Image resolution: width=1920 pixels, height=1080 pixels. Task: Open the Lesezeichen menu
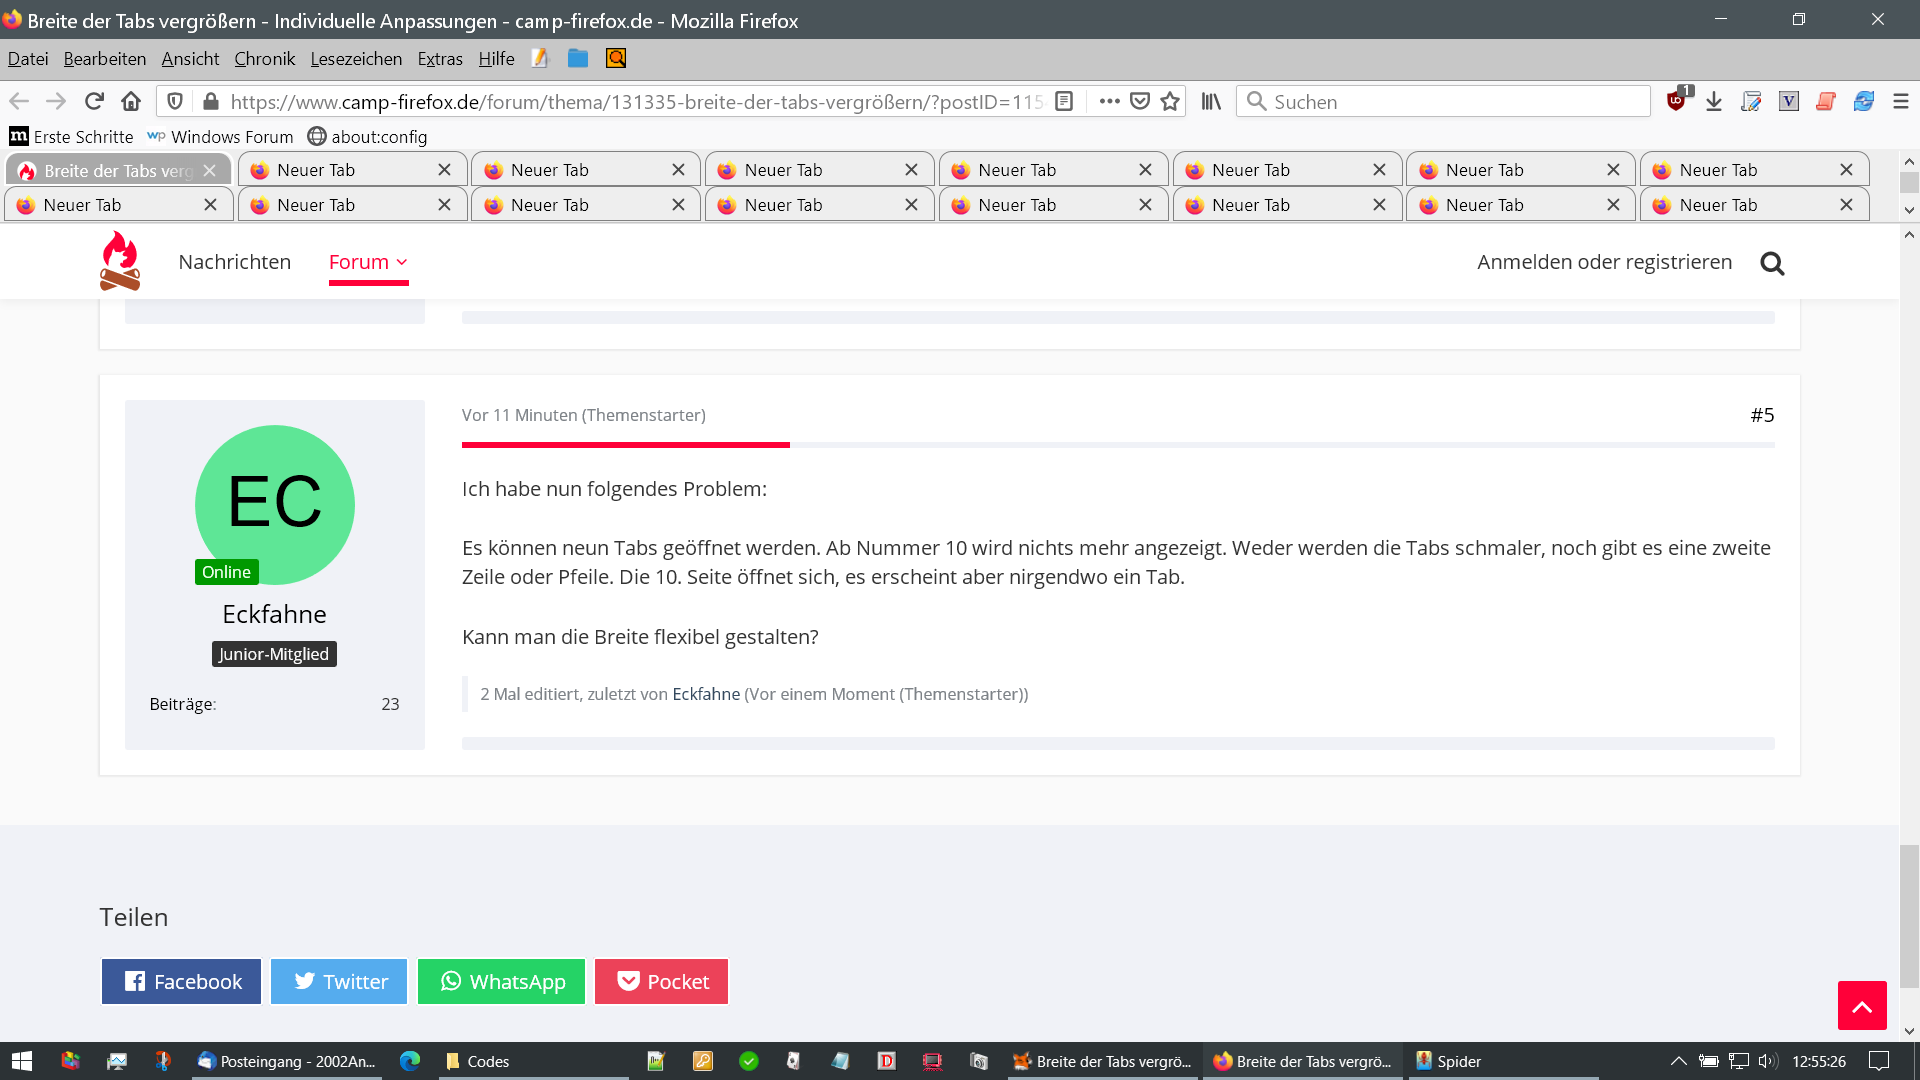point(356,59)
